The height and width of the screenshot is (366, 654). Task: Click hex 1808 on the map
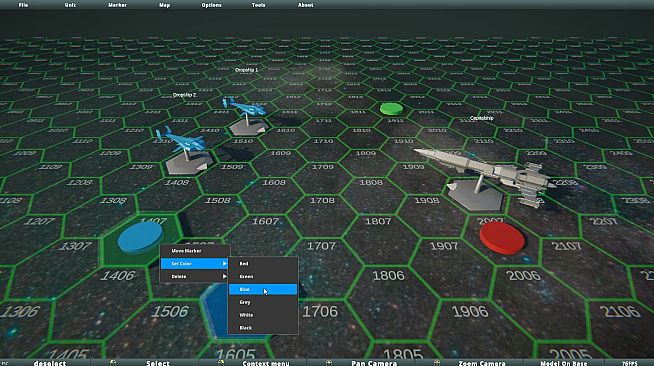(371, 182)
